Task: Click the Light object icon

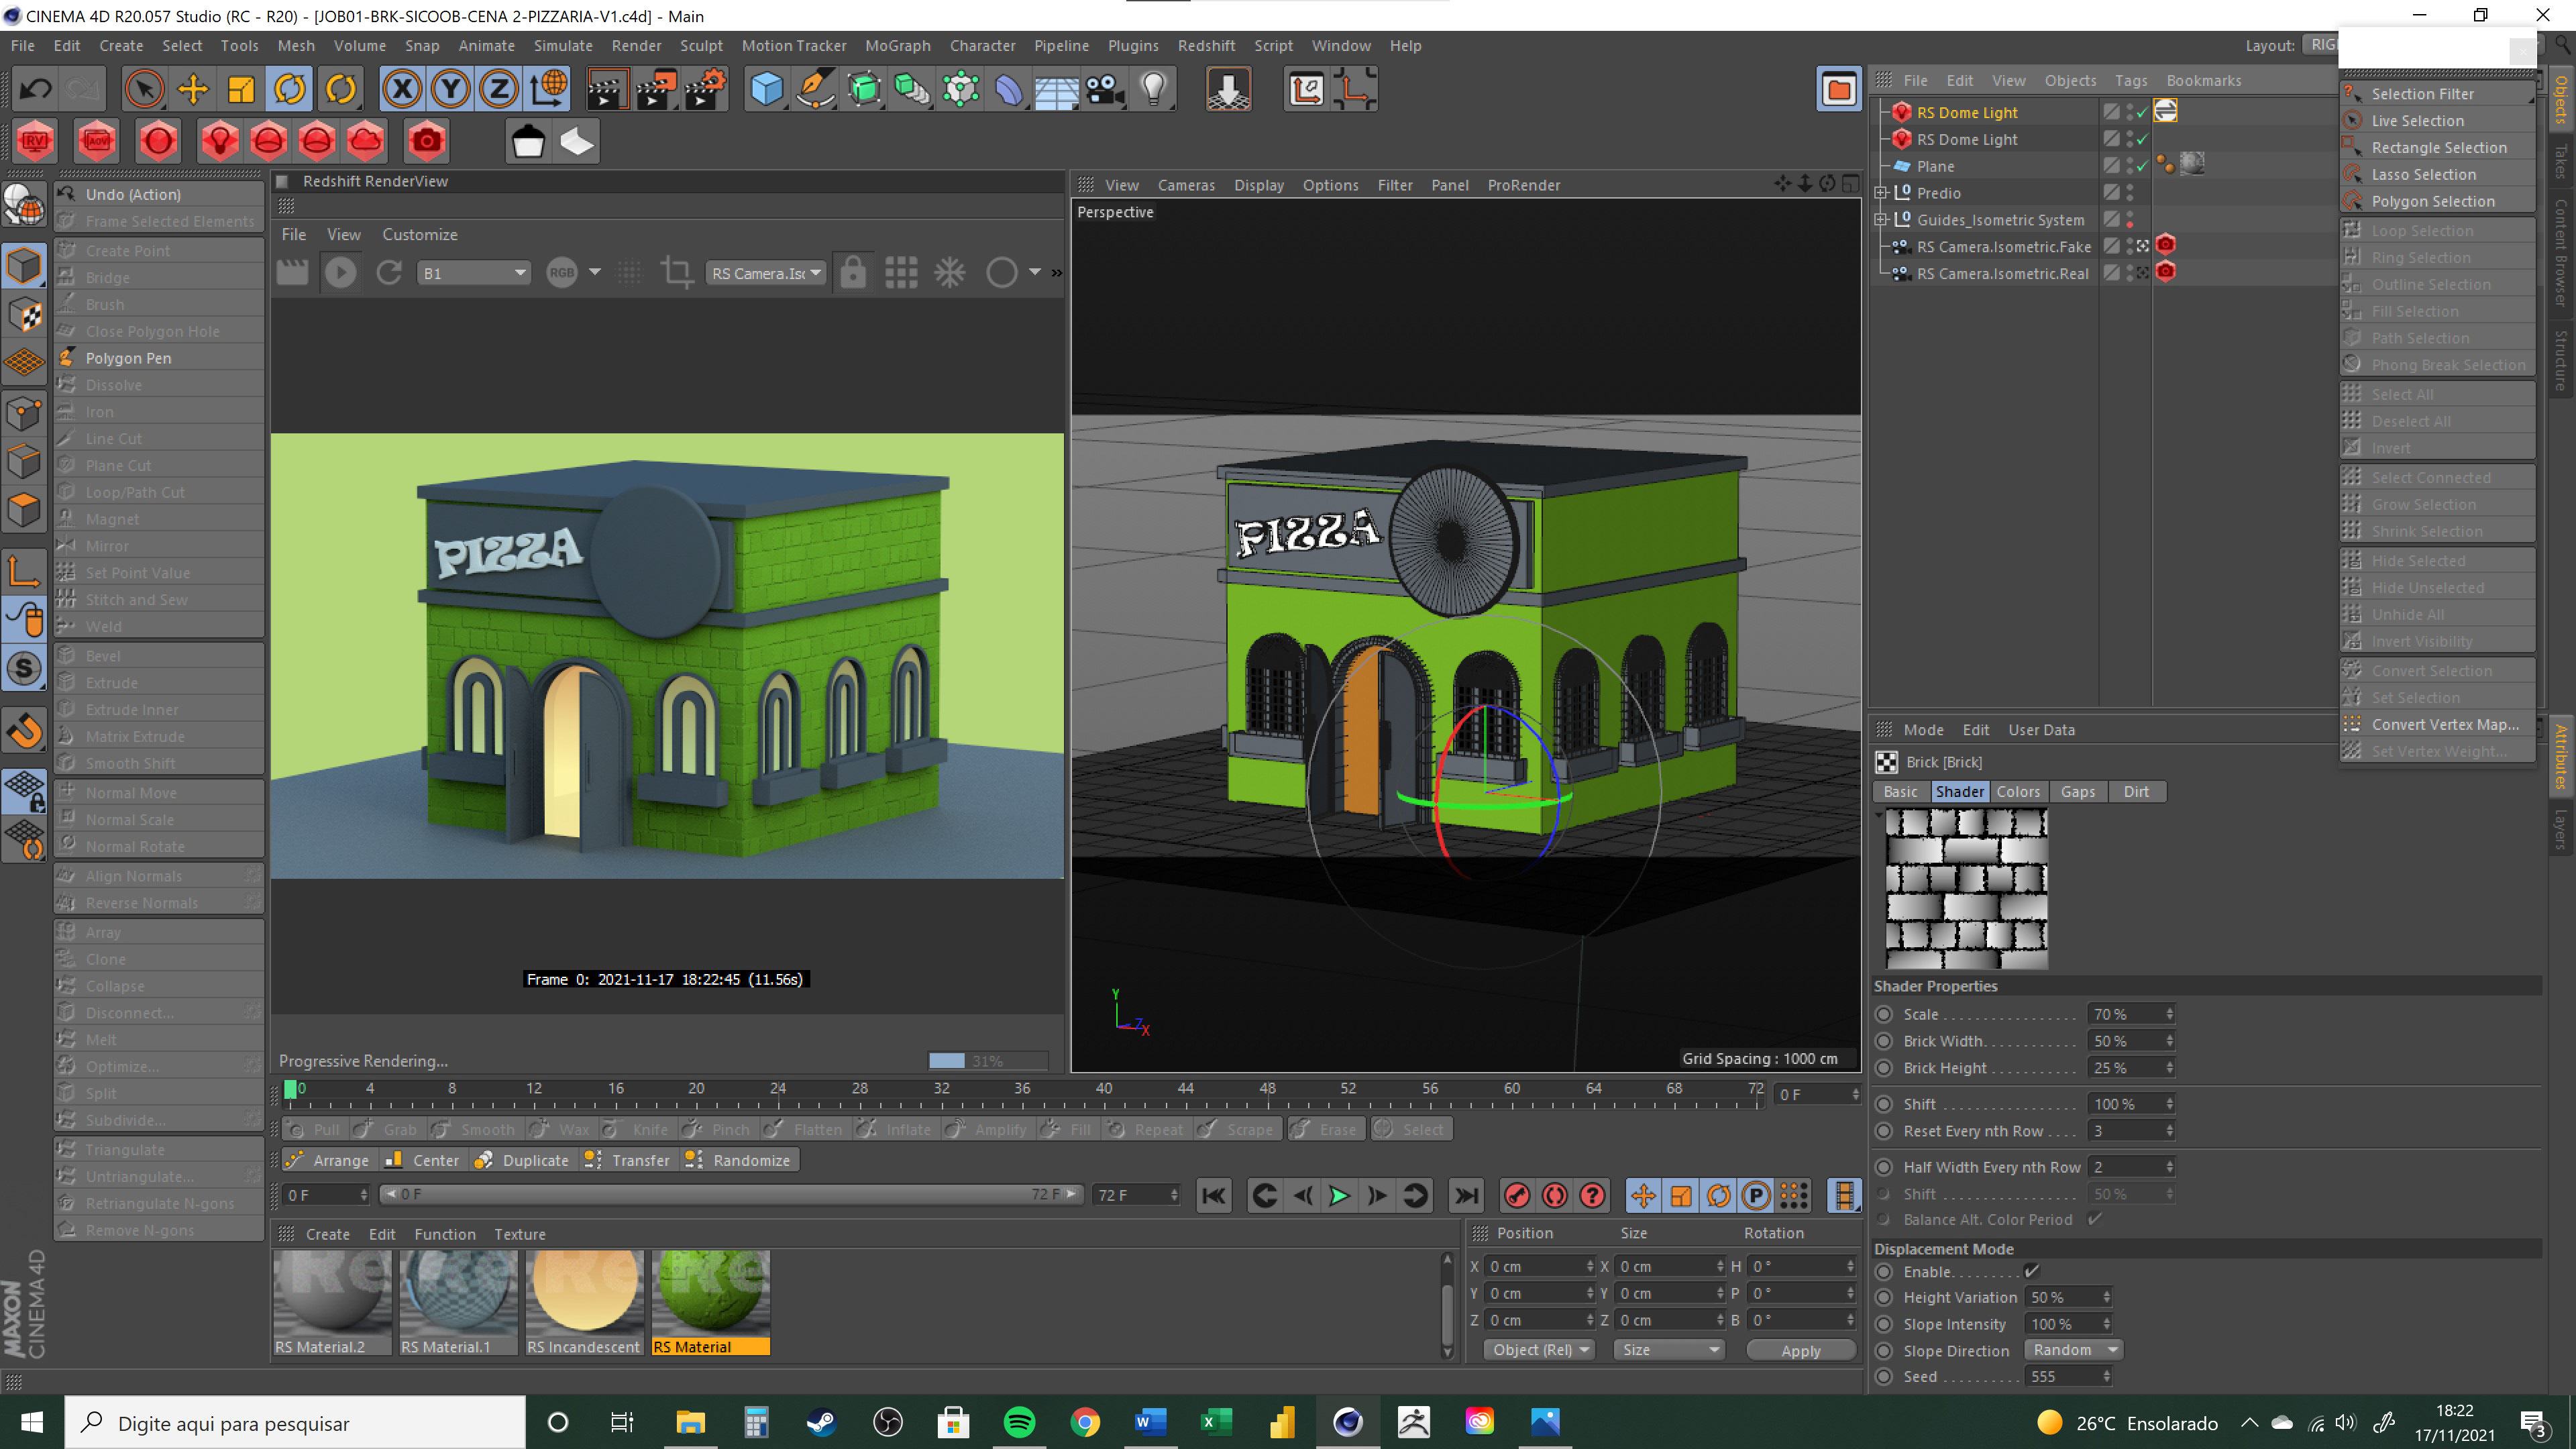Action: tap(1154, 90)
